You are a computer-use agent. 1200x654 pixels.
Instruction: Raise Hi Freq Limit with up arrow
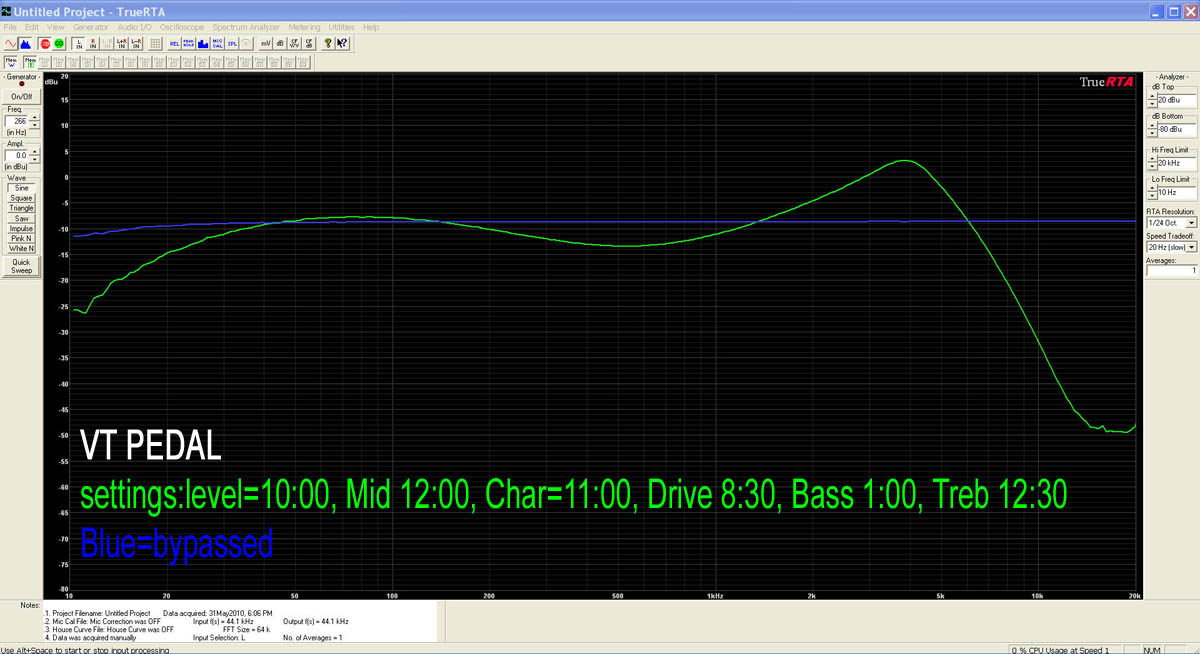pos(1152,159)
